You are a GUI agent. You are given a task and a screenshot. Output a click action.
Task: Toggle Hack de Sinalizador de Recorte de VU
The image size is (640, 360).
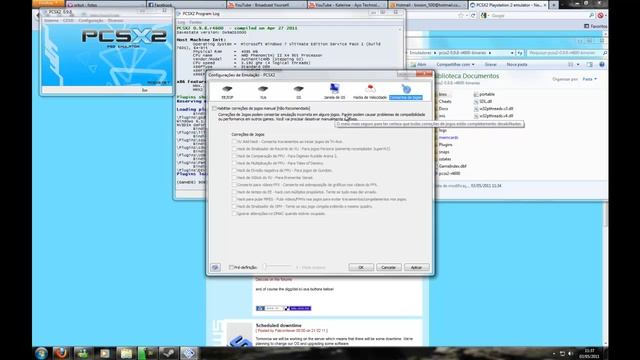coord(234,149)
